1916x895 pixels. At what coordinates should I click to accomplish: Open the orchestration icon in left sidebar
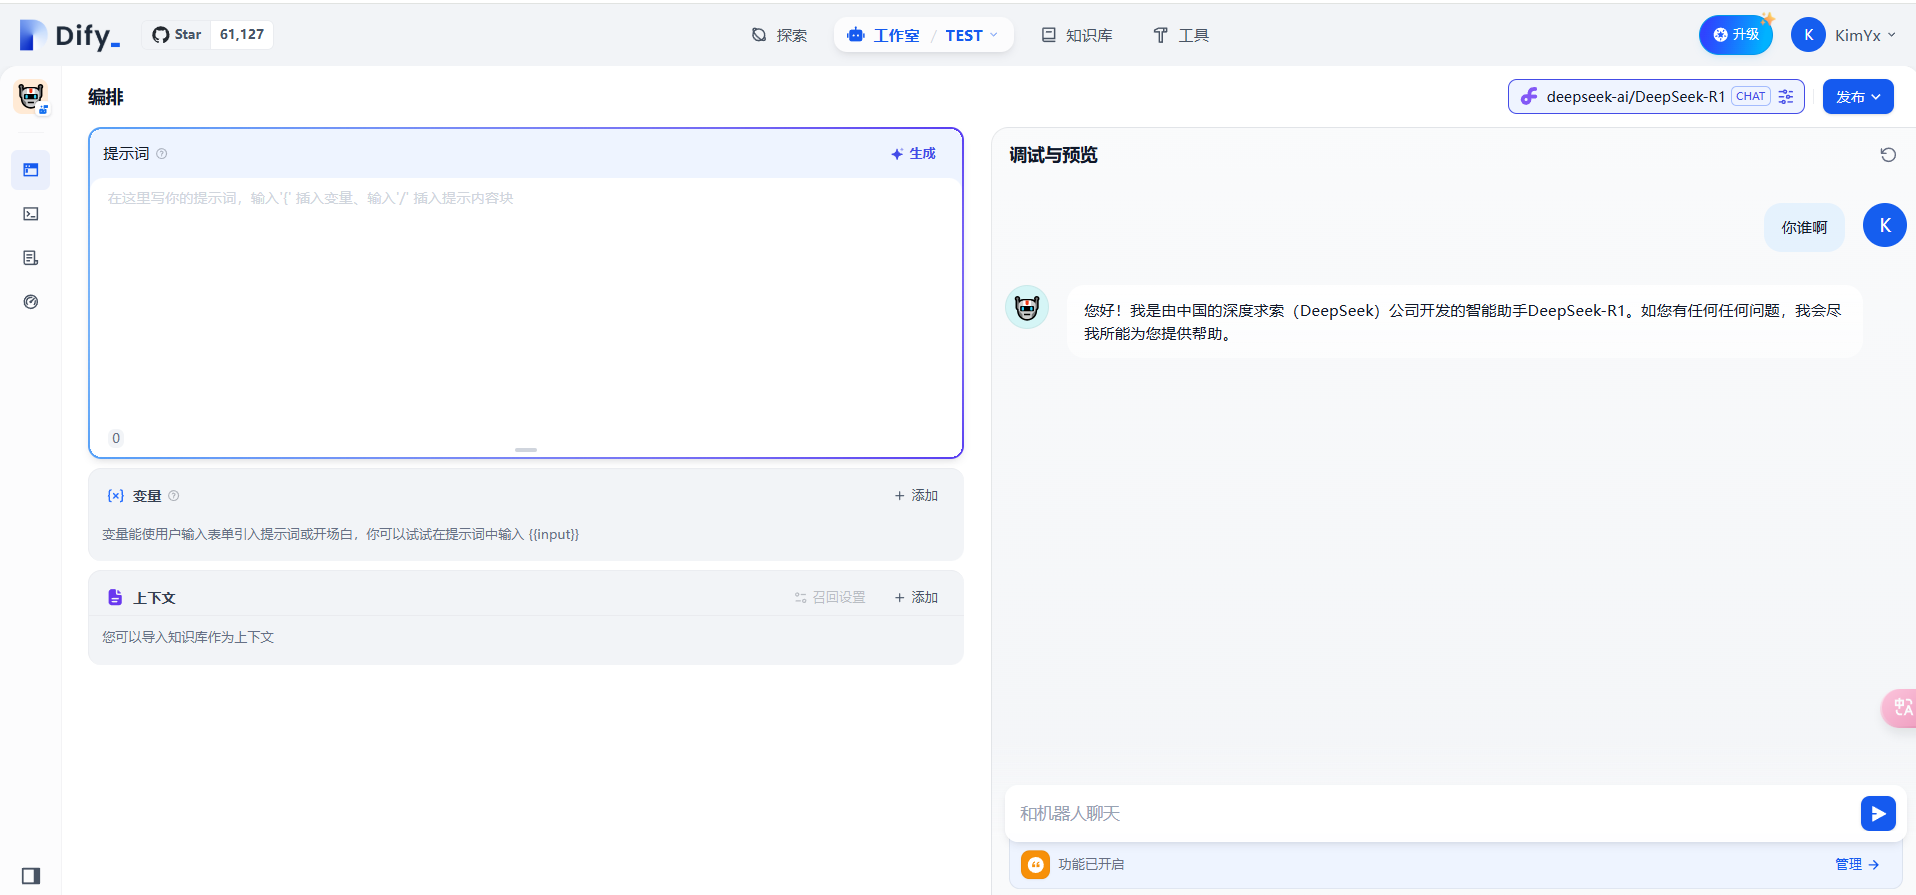tap(31, 170)
